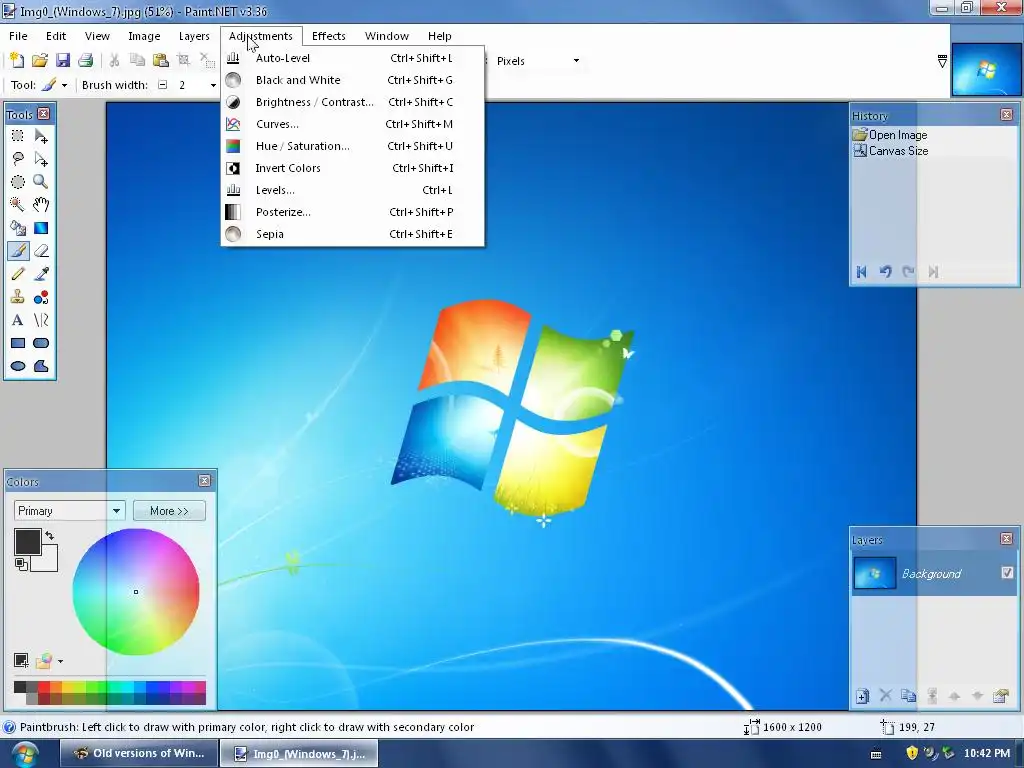Select the Zoom magnifier tool

41,182
